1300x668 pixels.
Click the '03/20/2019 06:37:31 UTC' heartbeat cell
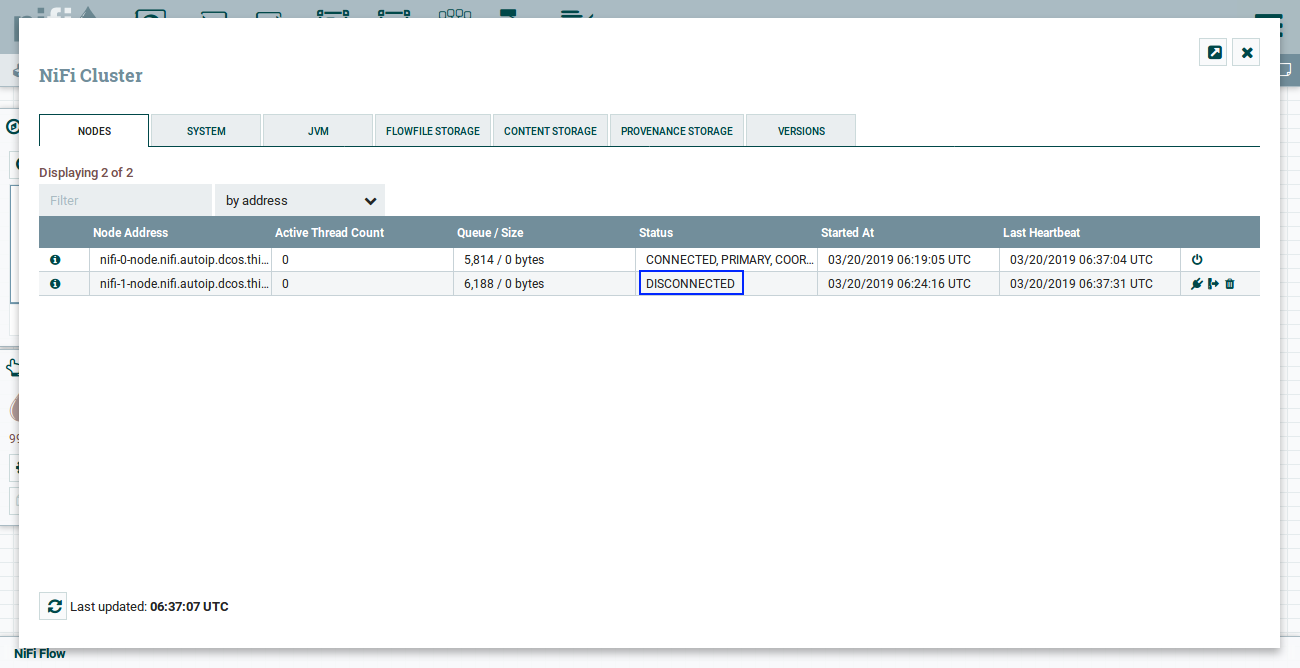pyautogui.click(x=1090, y=284)
